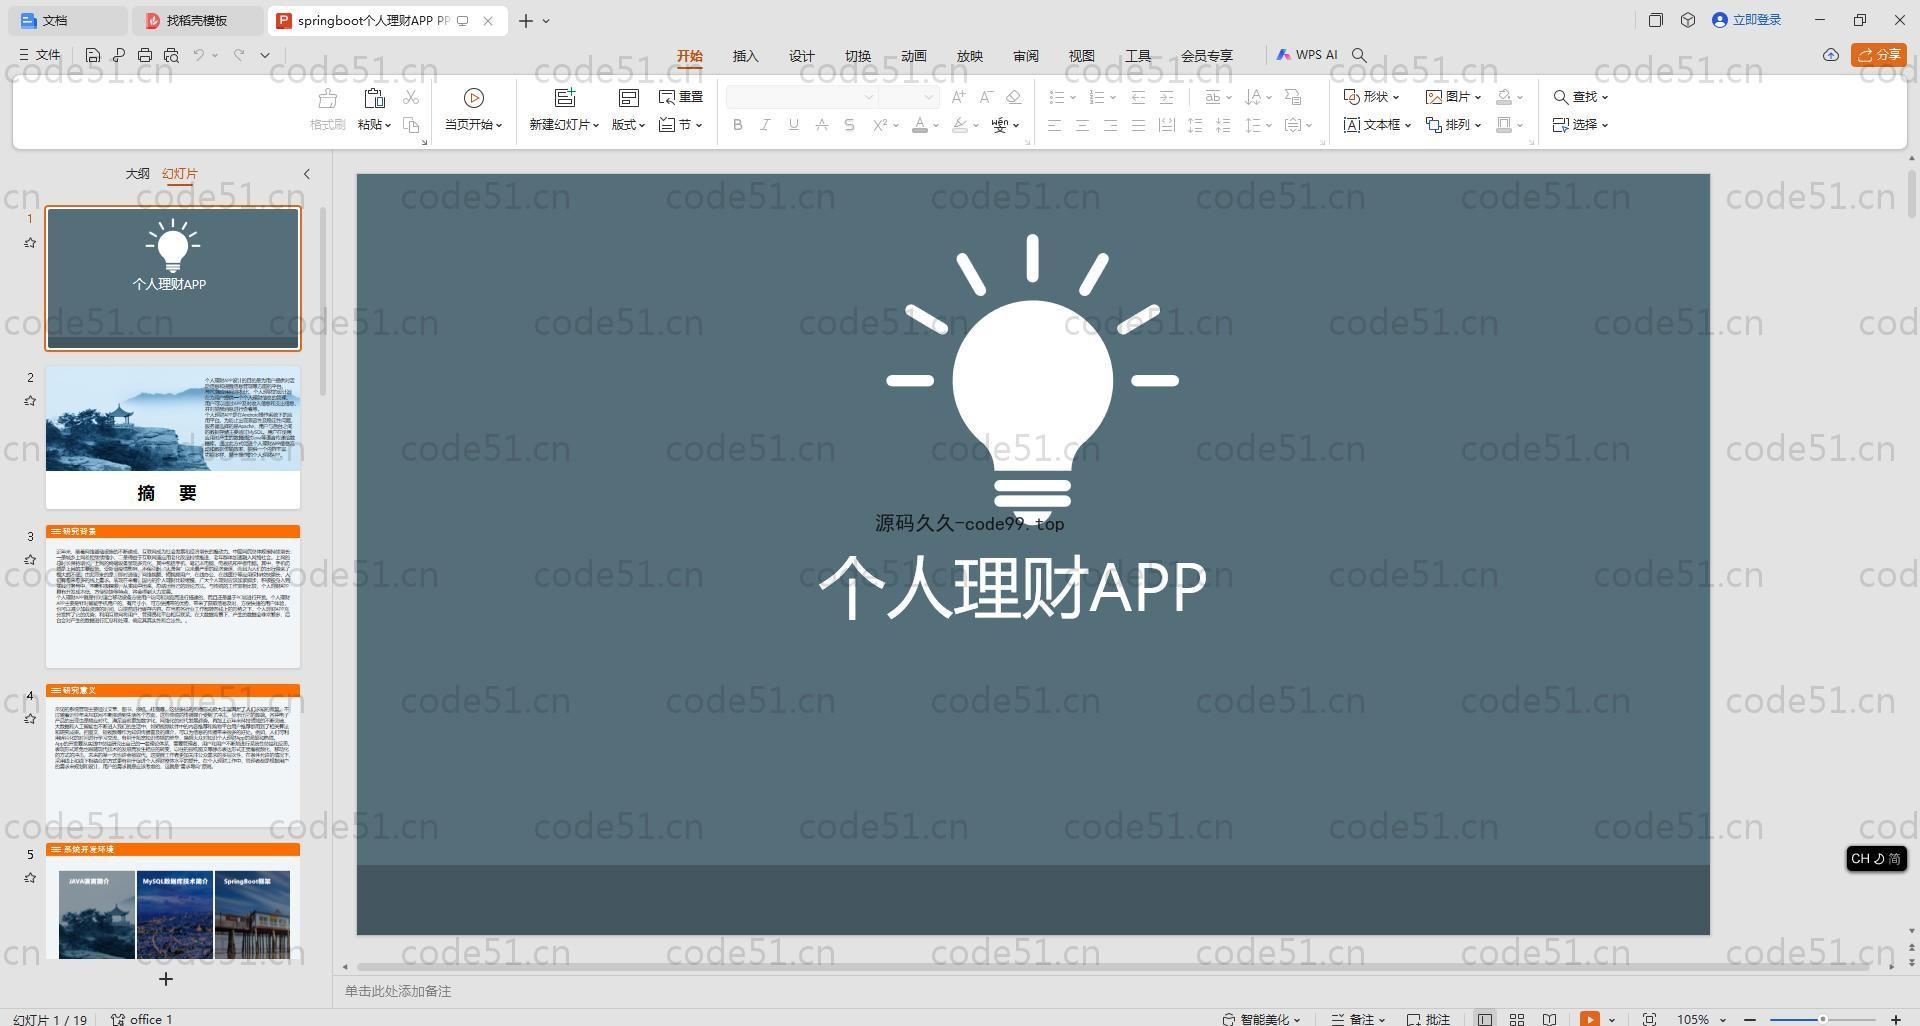Start slideshow from current slide (当页开始) icon
The width and height of the screenshot is (1920, 1026).
coord(474,98)
